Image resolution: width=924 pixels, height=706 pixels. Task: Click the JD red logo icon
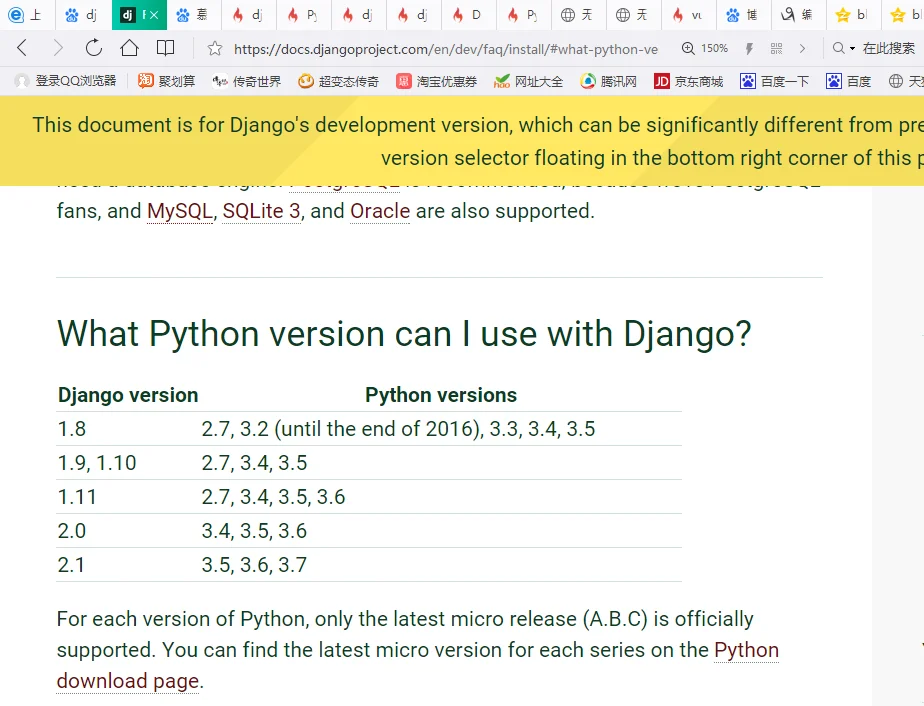(x=662, y=81)
